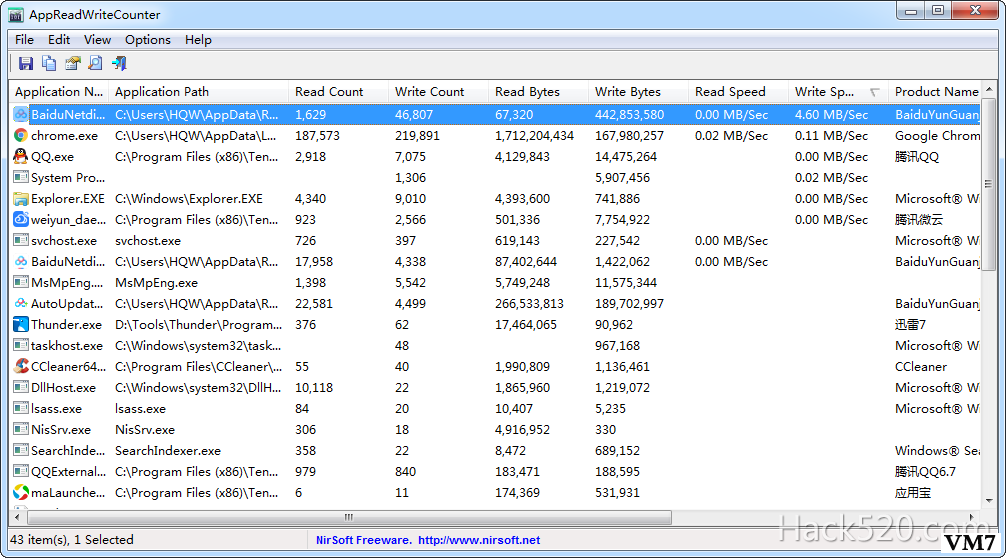
Task: Select the CCleaner product name cell
Action: pyautogui.click(x=921, y=367)
